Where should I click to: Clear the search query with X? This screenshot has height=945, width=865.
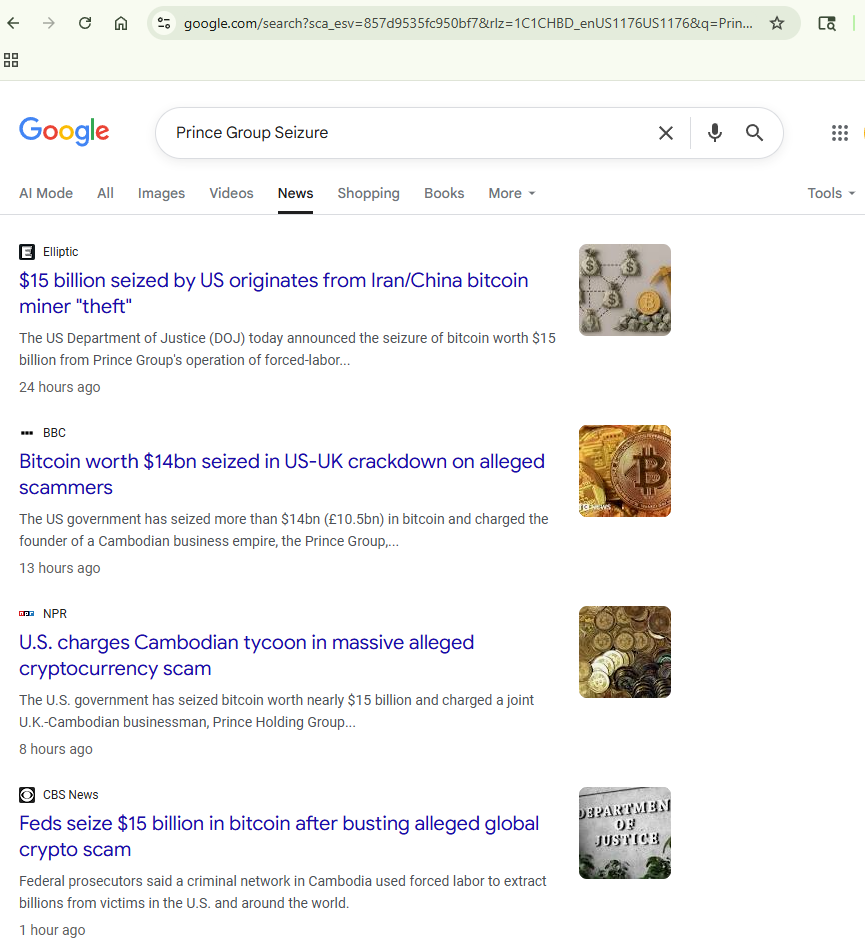(x=665, y=133)
